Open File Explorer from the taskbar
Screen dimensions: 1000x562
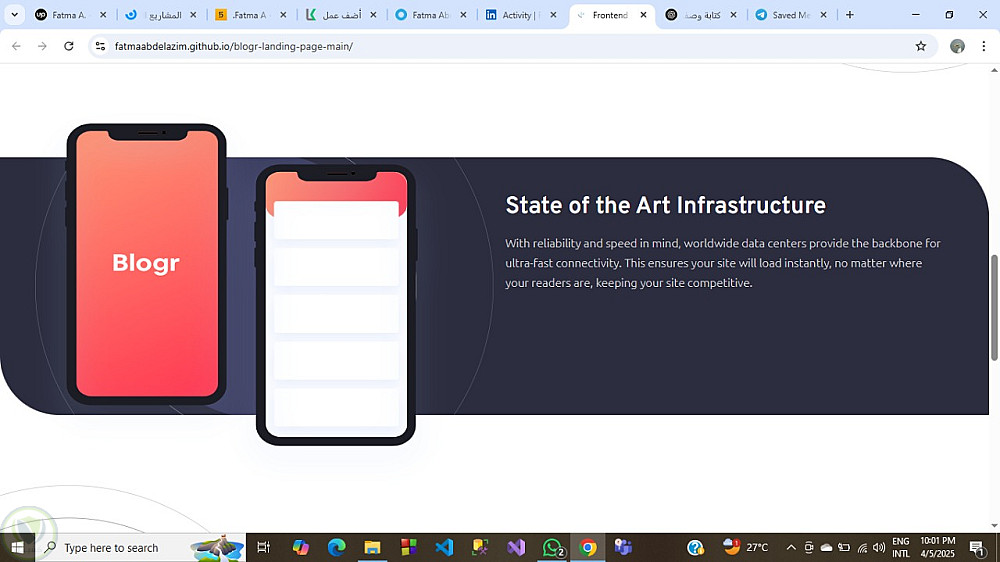coord(372,547)
